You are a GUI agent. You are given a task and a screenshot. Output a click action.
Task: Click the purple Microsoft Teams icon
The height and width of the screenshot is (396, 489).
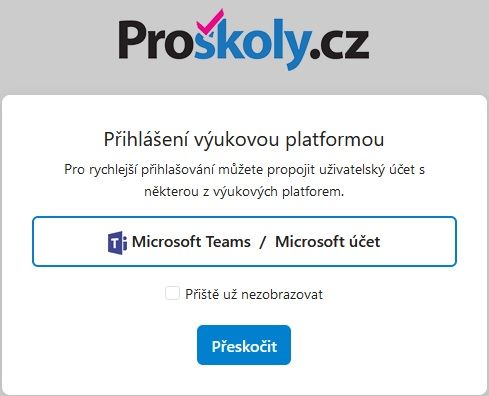117,242
